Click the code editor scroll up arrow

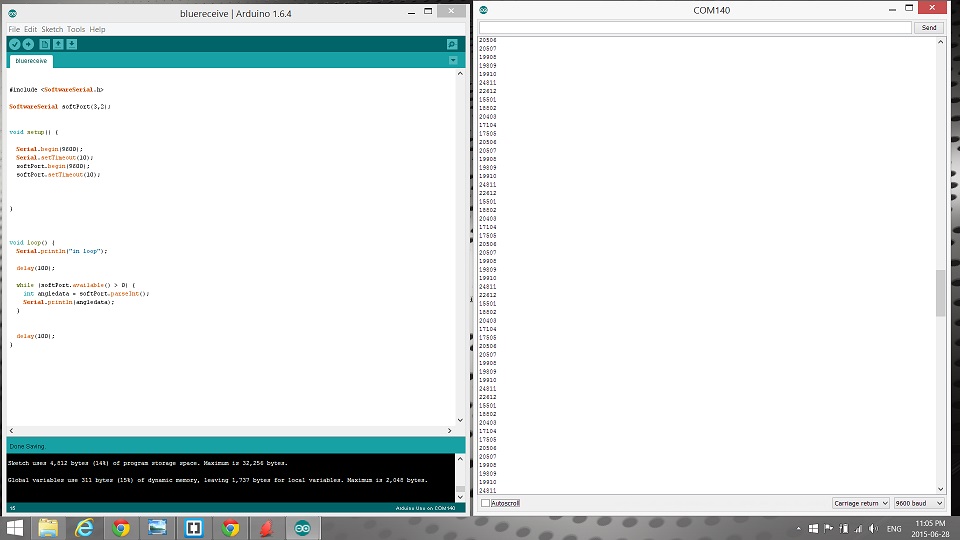click(460, 73)
